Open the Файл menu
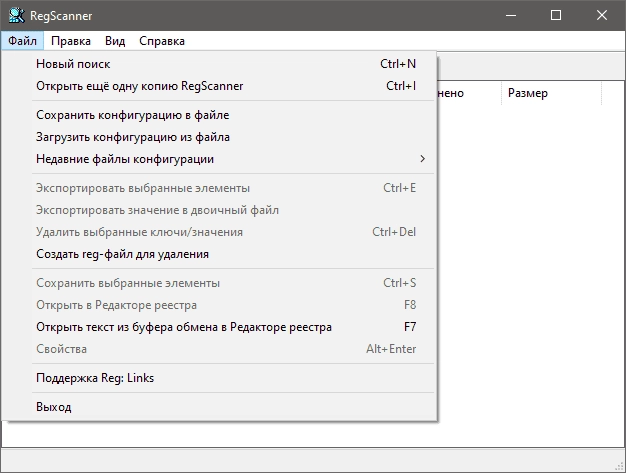Image resolution: width=626 pixels, height=473 pixels. [22, 41]
